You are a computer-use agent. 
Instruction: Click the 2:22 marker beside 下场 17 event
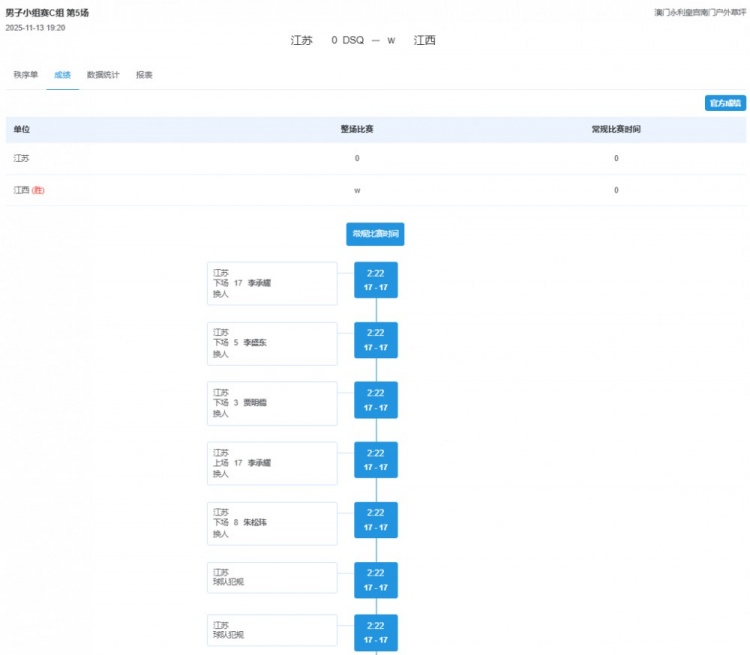(376, 280)
